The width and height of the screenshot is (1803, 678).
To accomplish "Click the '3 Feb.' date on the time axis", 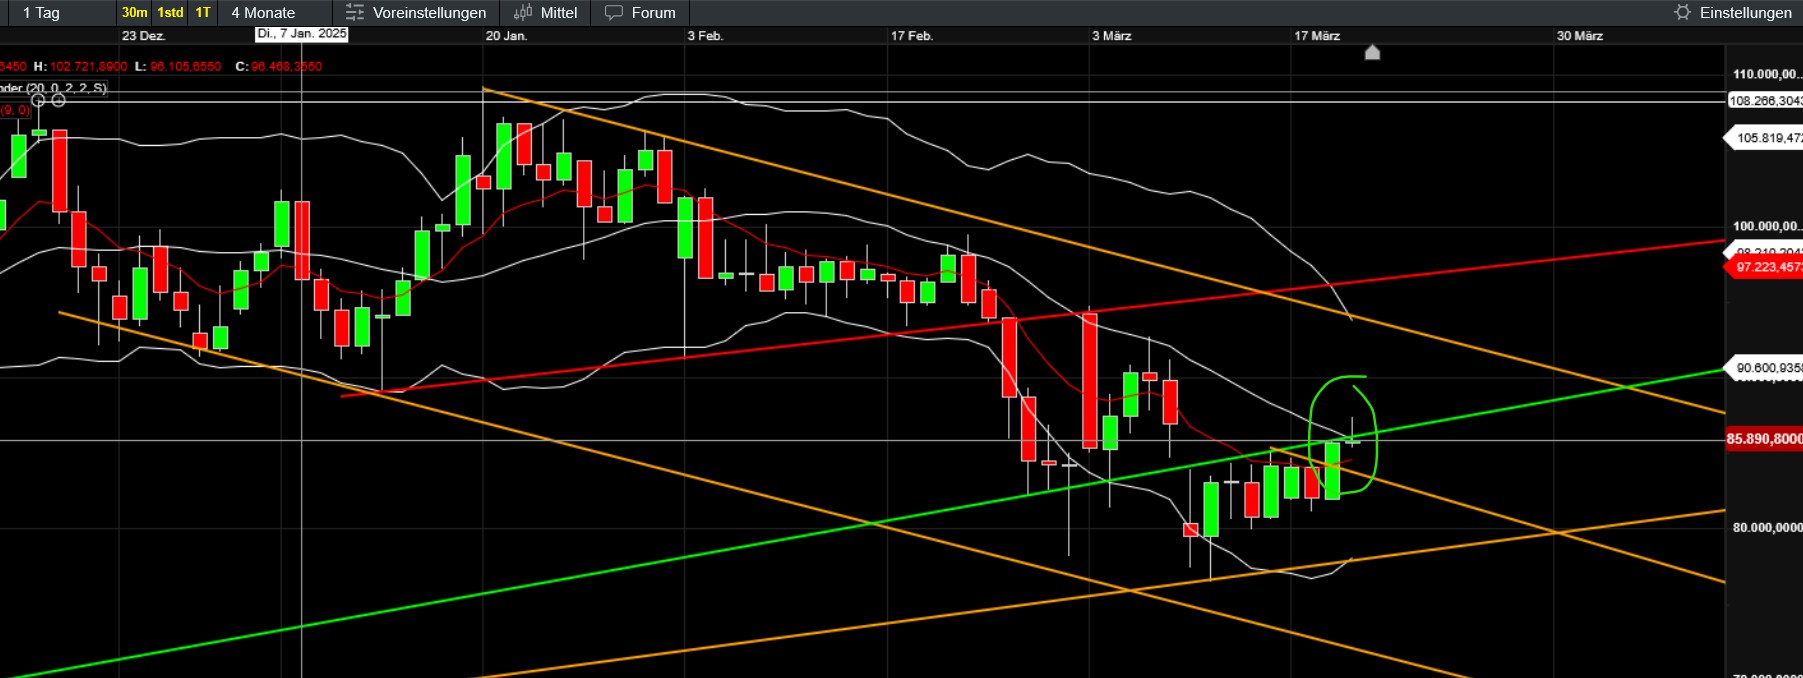I will coord(705,36).
